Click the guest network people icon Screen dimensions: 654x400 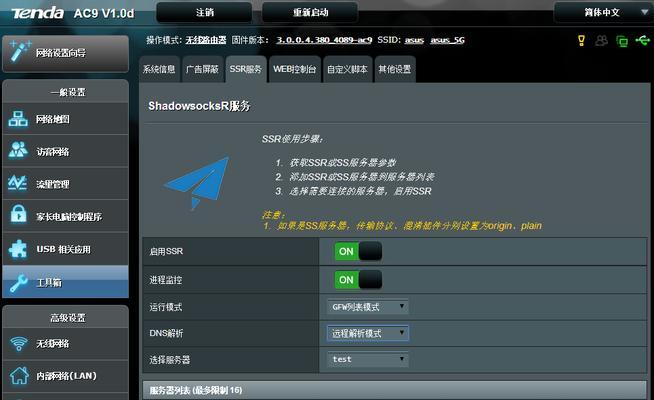coord(18,150)
